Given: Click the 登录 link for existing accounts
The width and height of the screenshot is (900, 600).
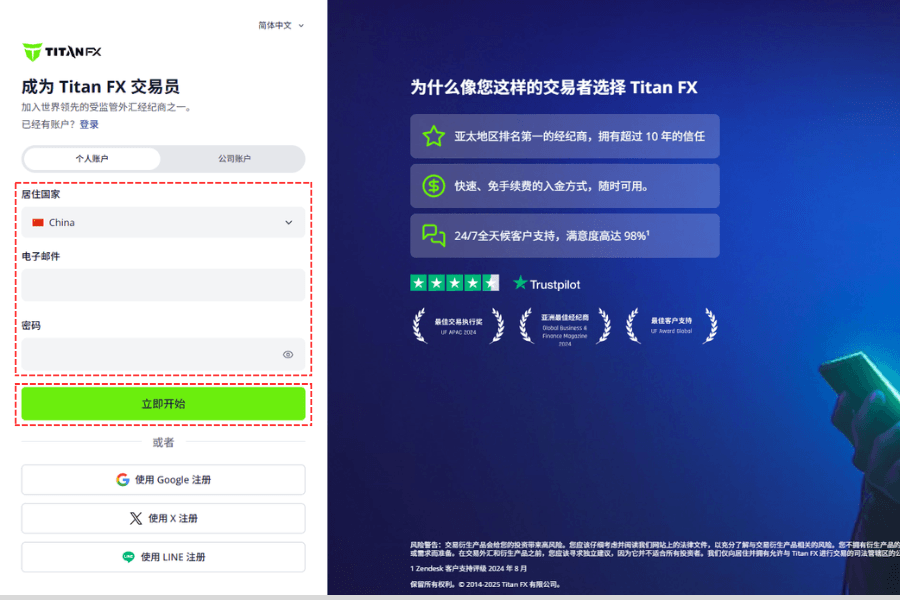Looking at the screenshot, I should 90,124.
